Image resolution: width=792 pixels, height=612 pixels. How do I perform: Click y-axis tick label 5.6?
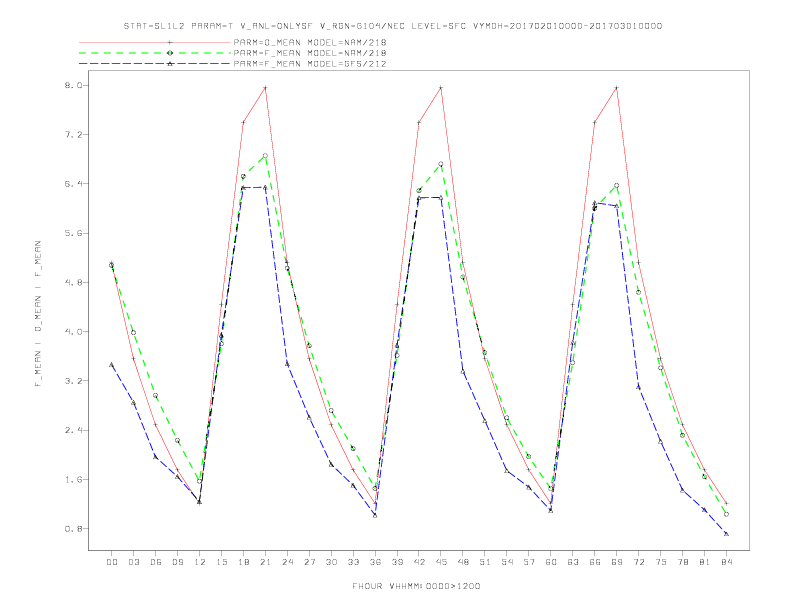pyautogui.click(x=73, y=233)
